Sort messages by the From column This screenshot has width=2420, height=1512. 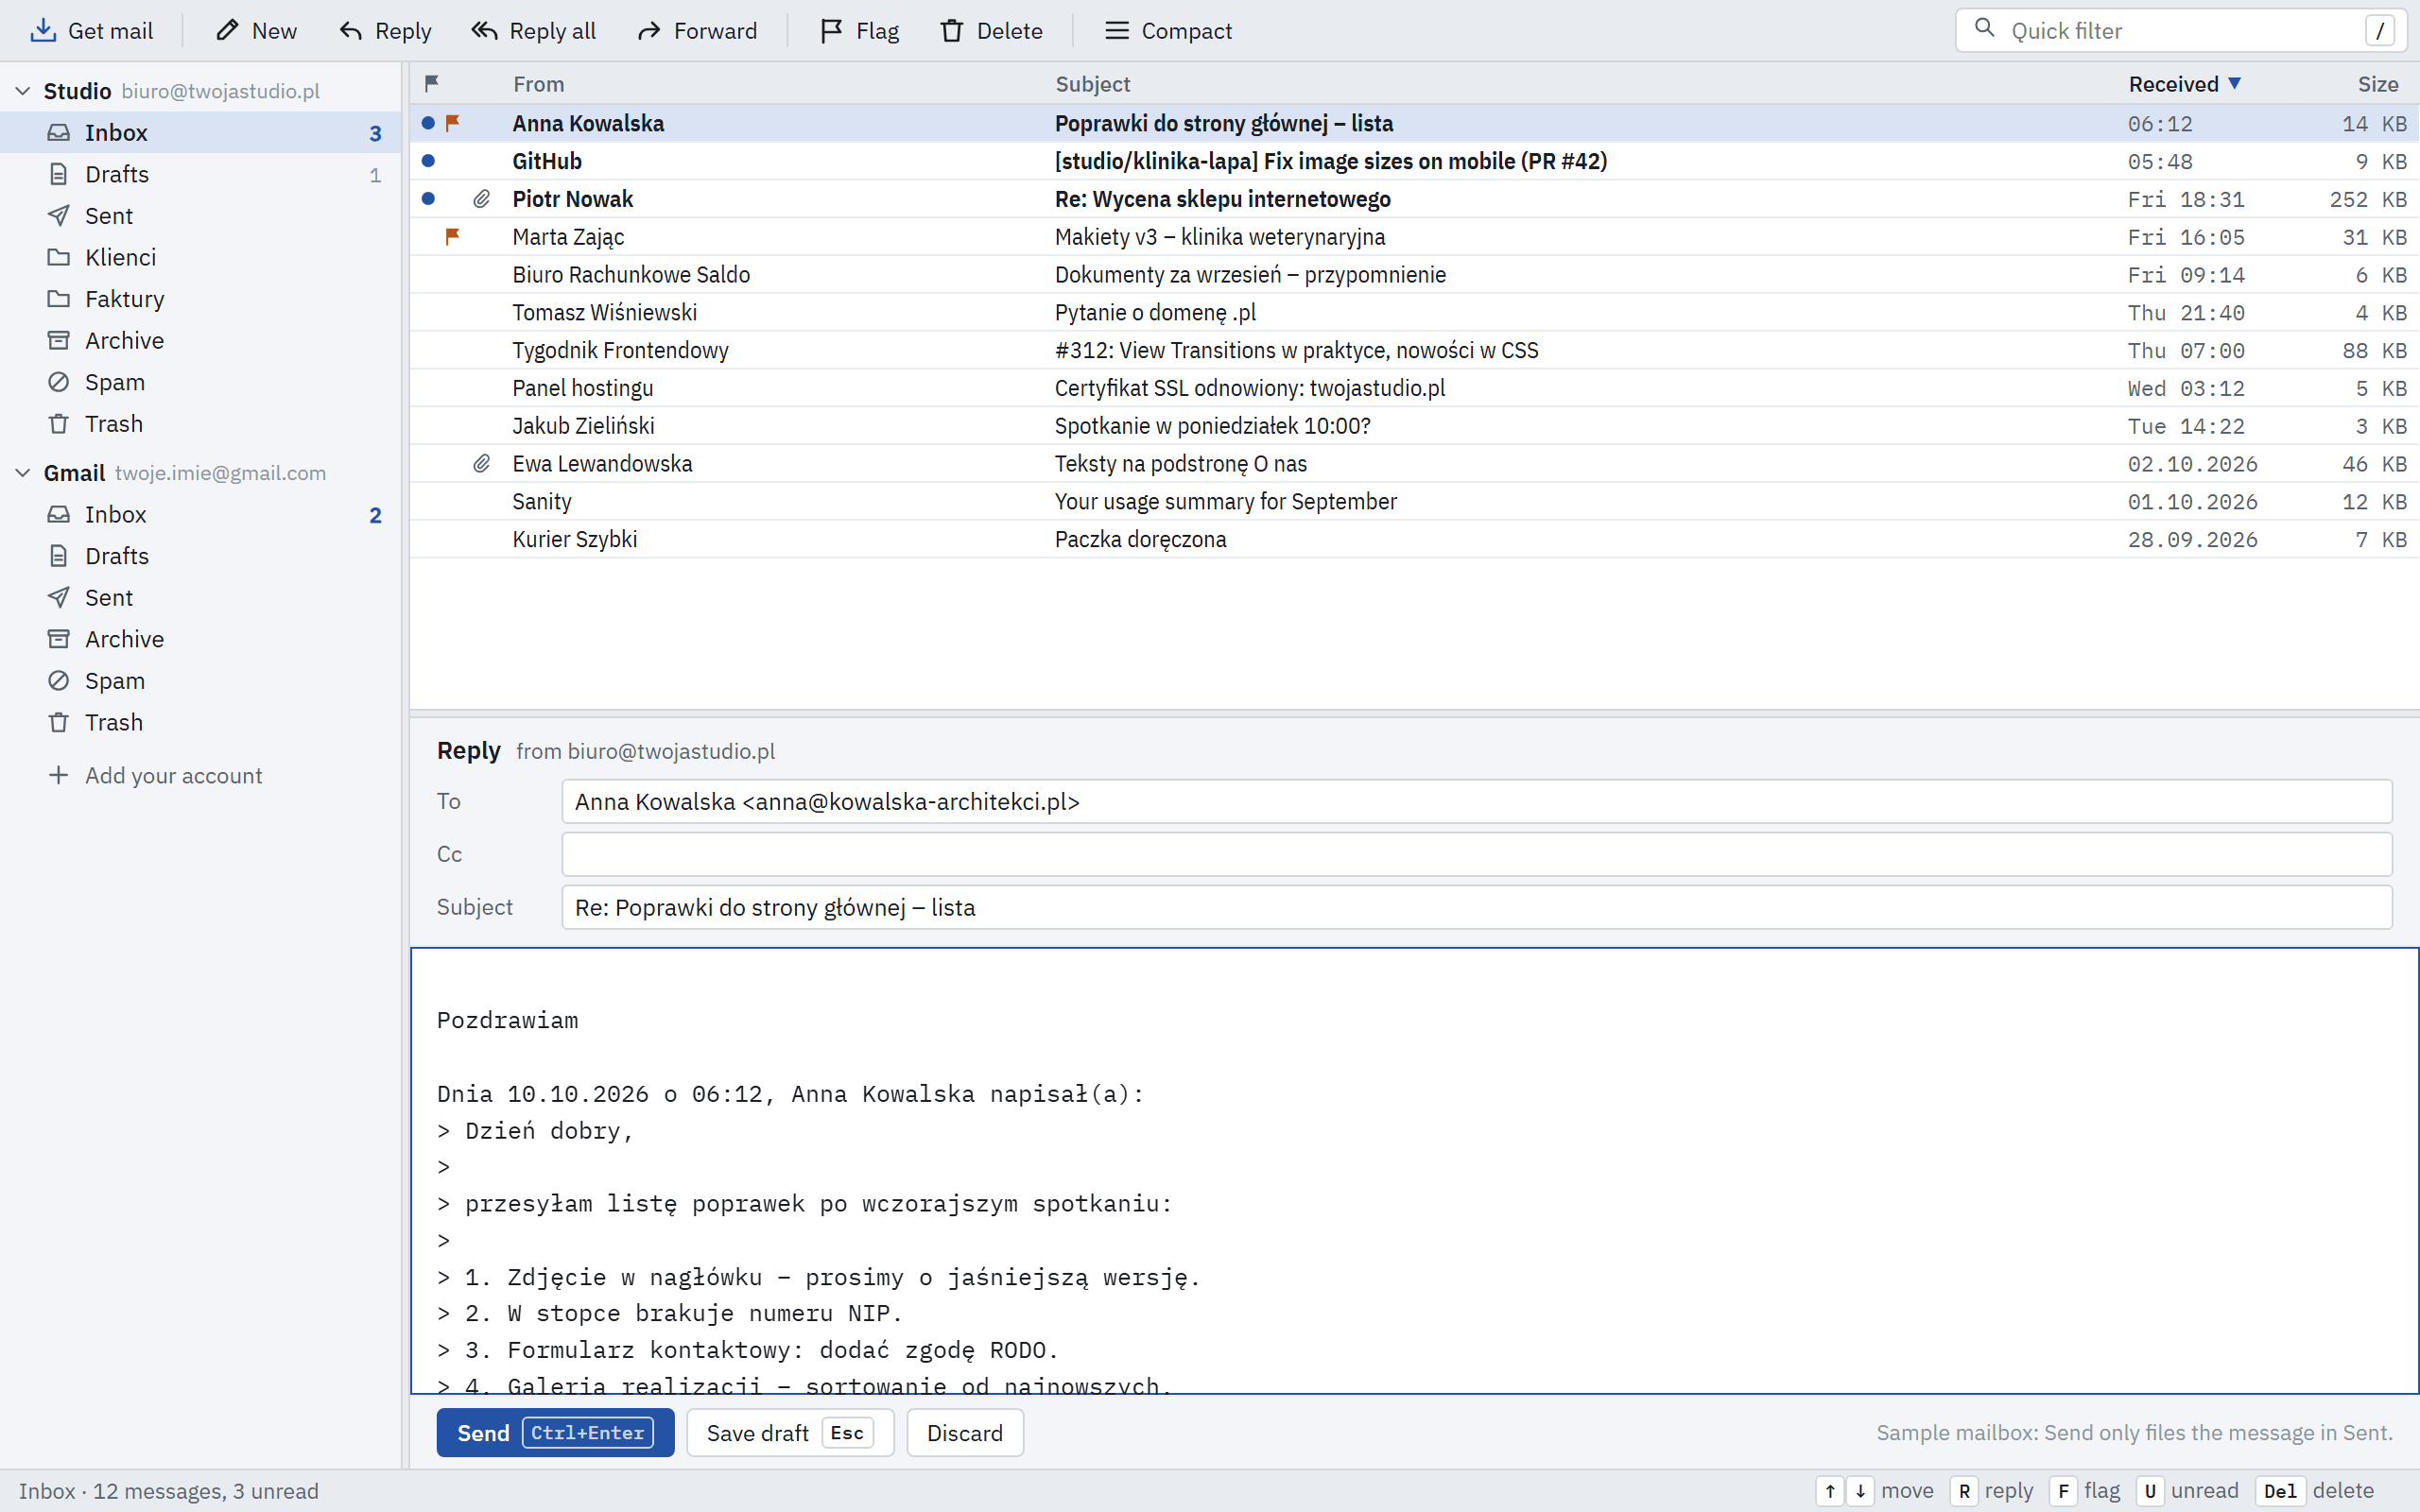[x=538, y=84]
